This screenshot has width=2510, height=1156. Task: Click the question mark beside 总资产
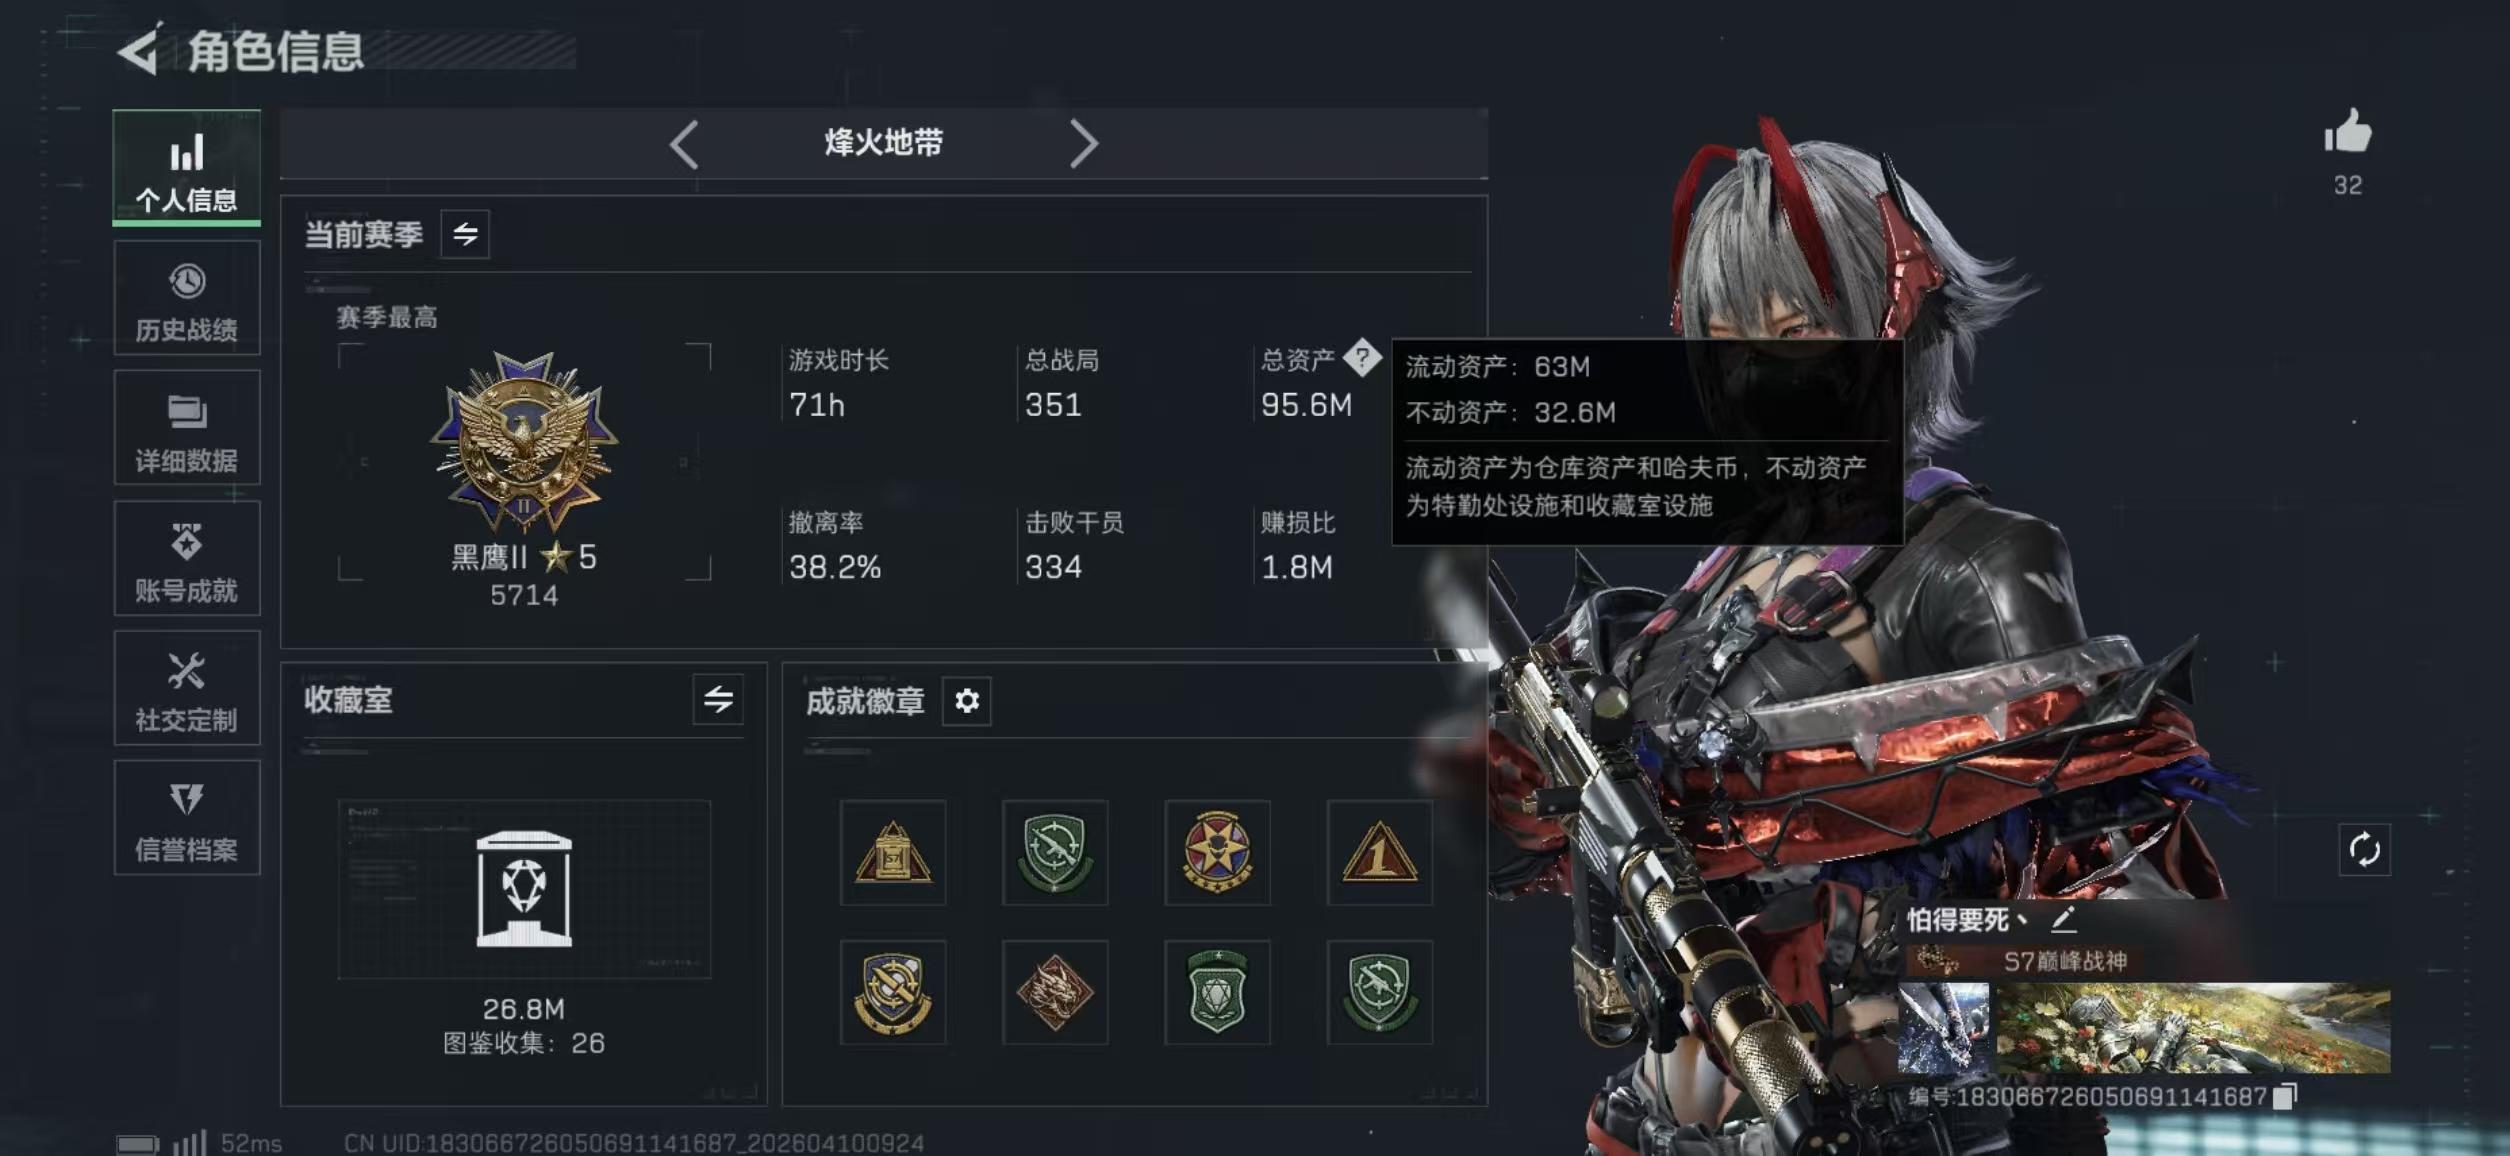[x=1361, y=357]
